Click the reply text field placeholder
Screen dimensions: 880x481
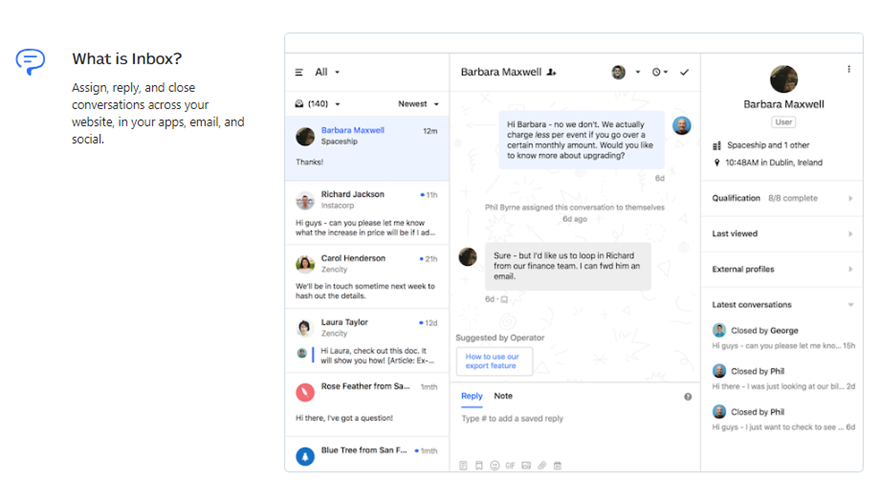pyautogui.click(x=512, y=418)
